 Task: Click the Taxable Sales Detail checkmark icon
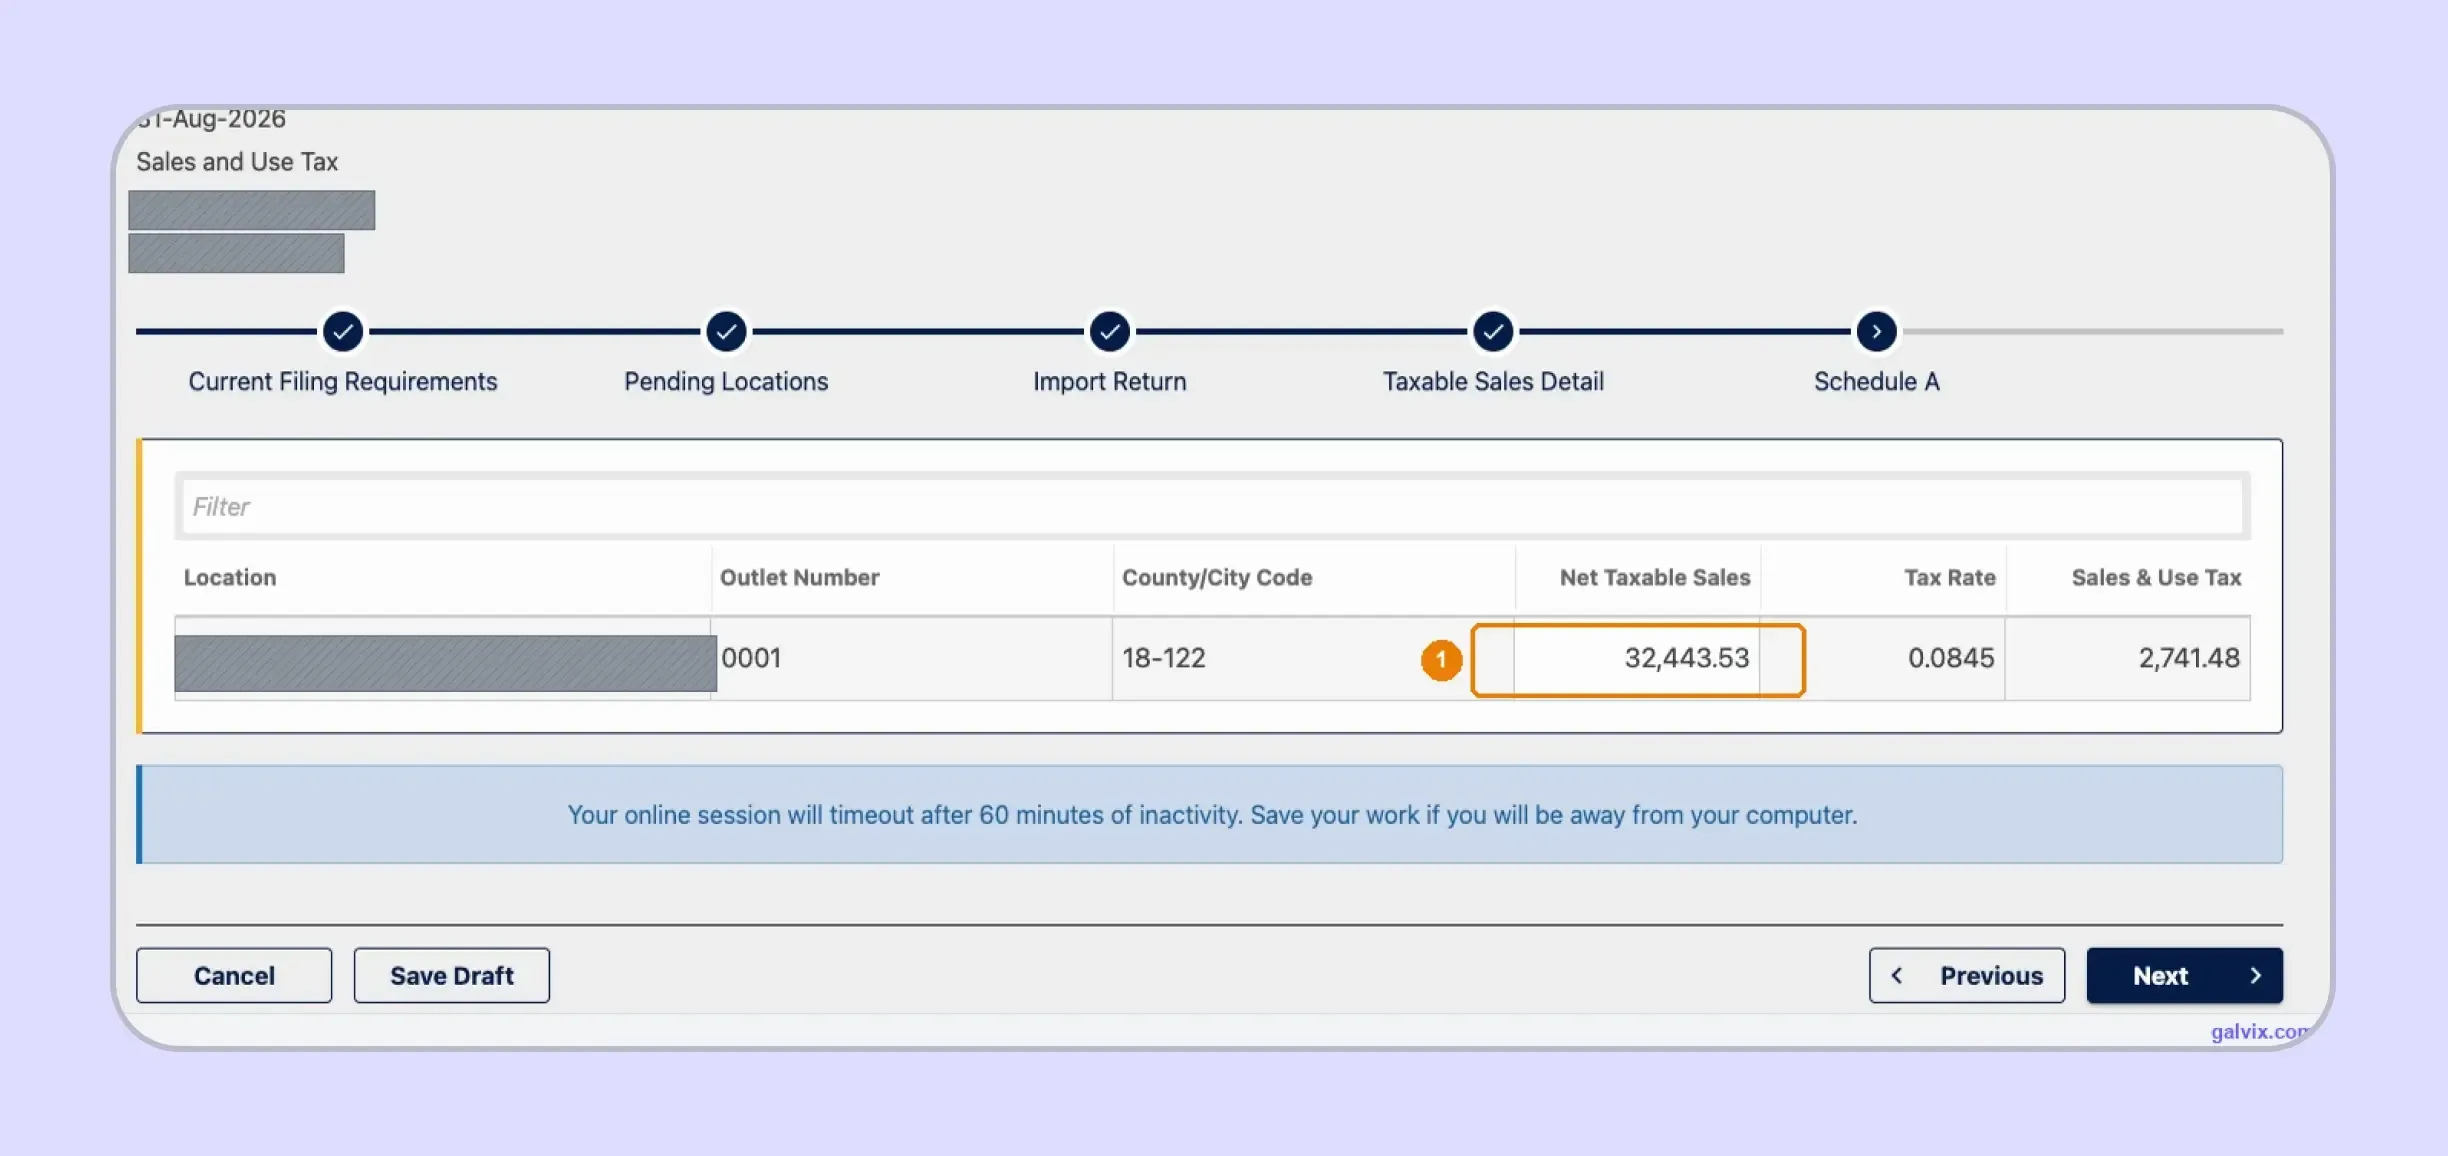coord(1493,331)
